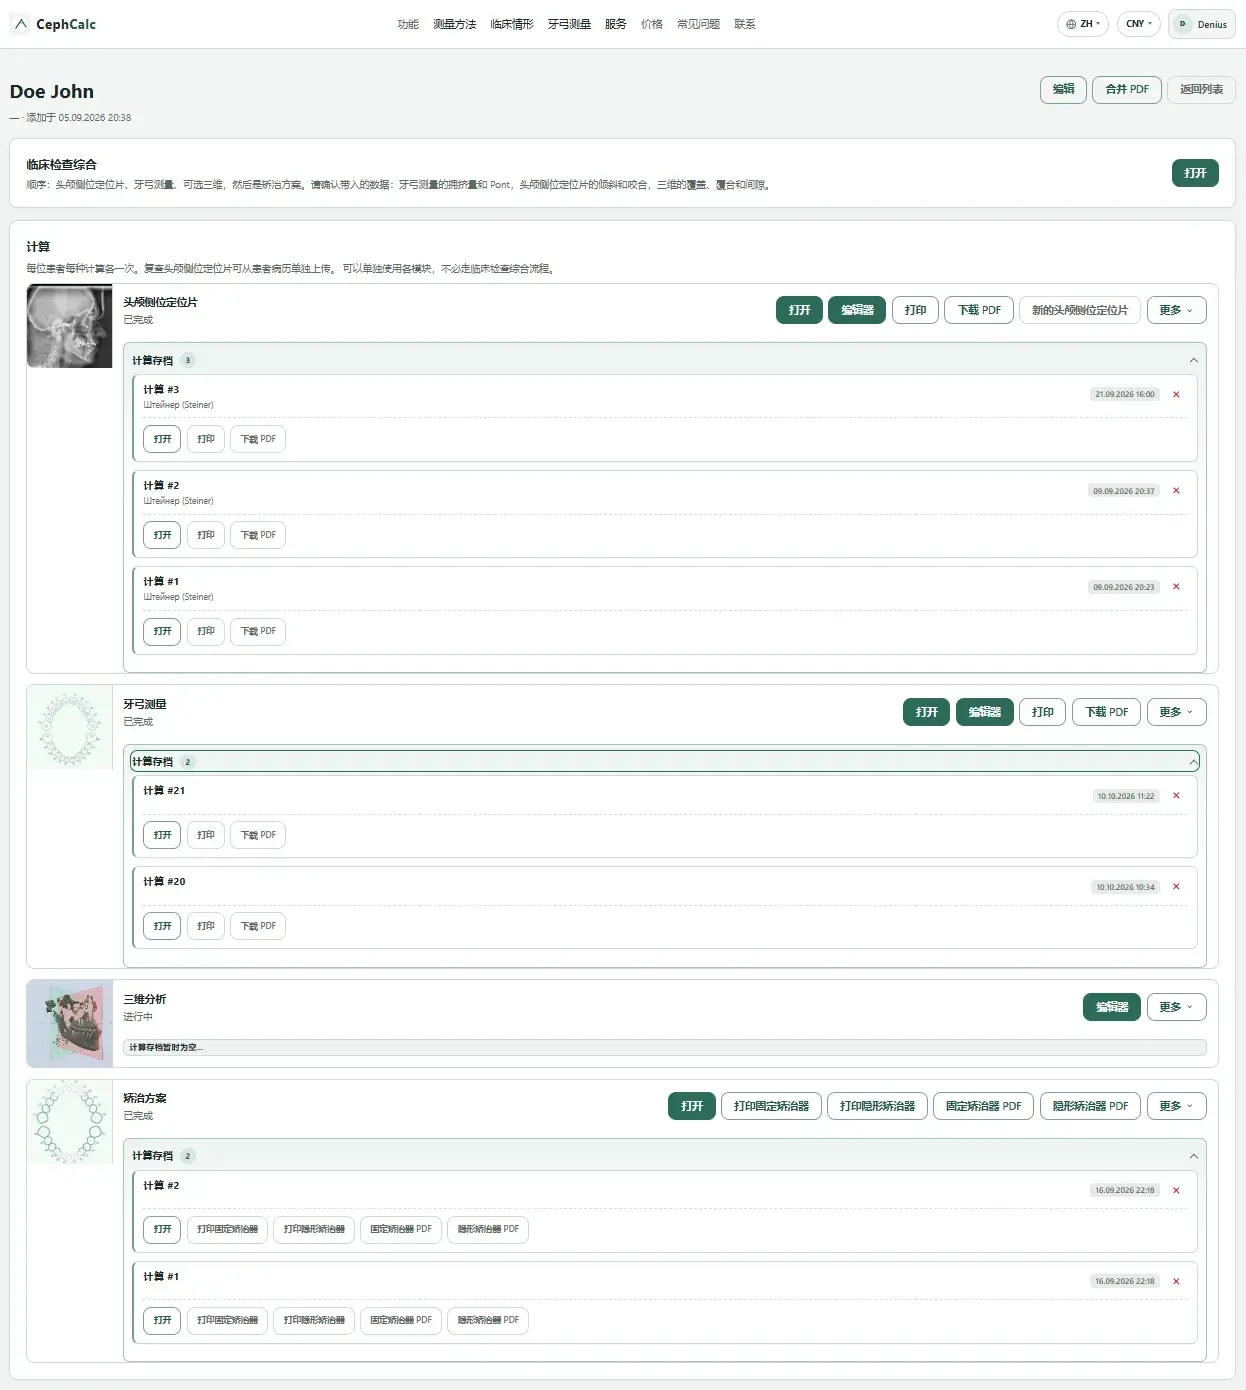This screenshot has width=1246, height=1390.
Task: Select 临床情形 in the top menu
Action: click(x=512, y=24)
